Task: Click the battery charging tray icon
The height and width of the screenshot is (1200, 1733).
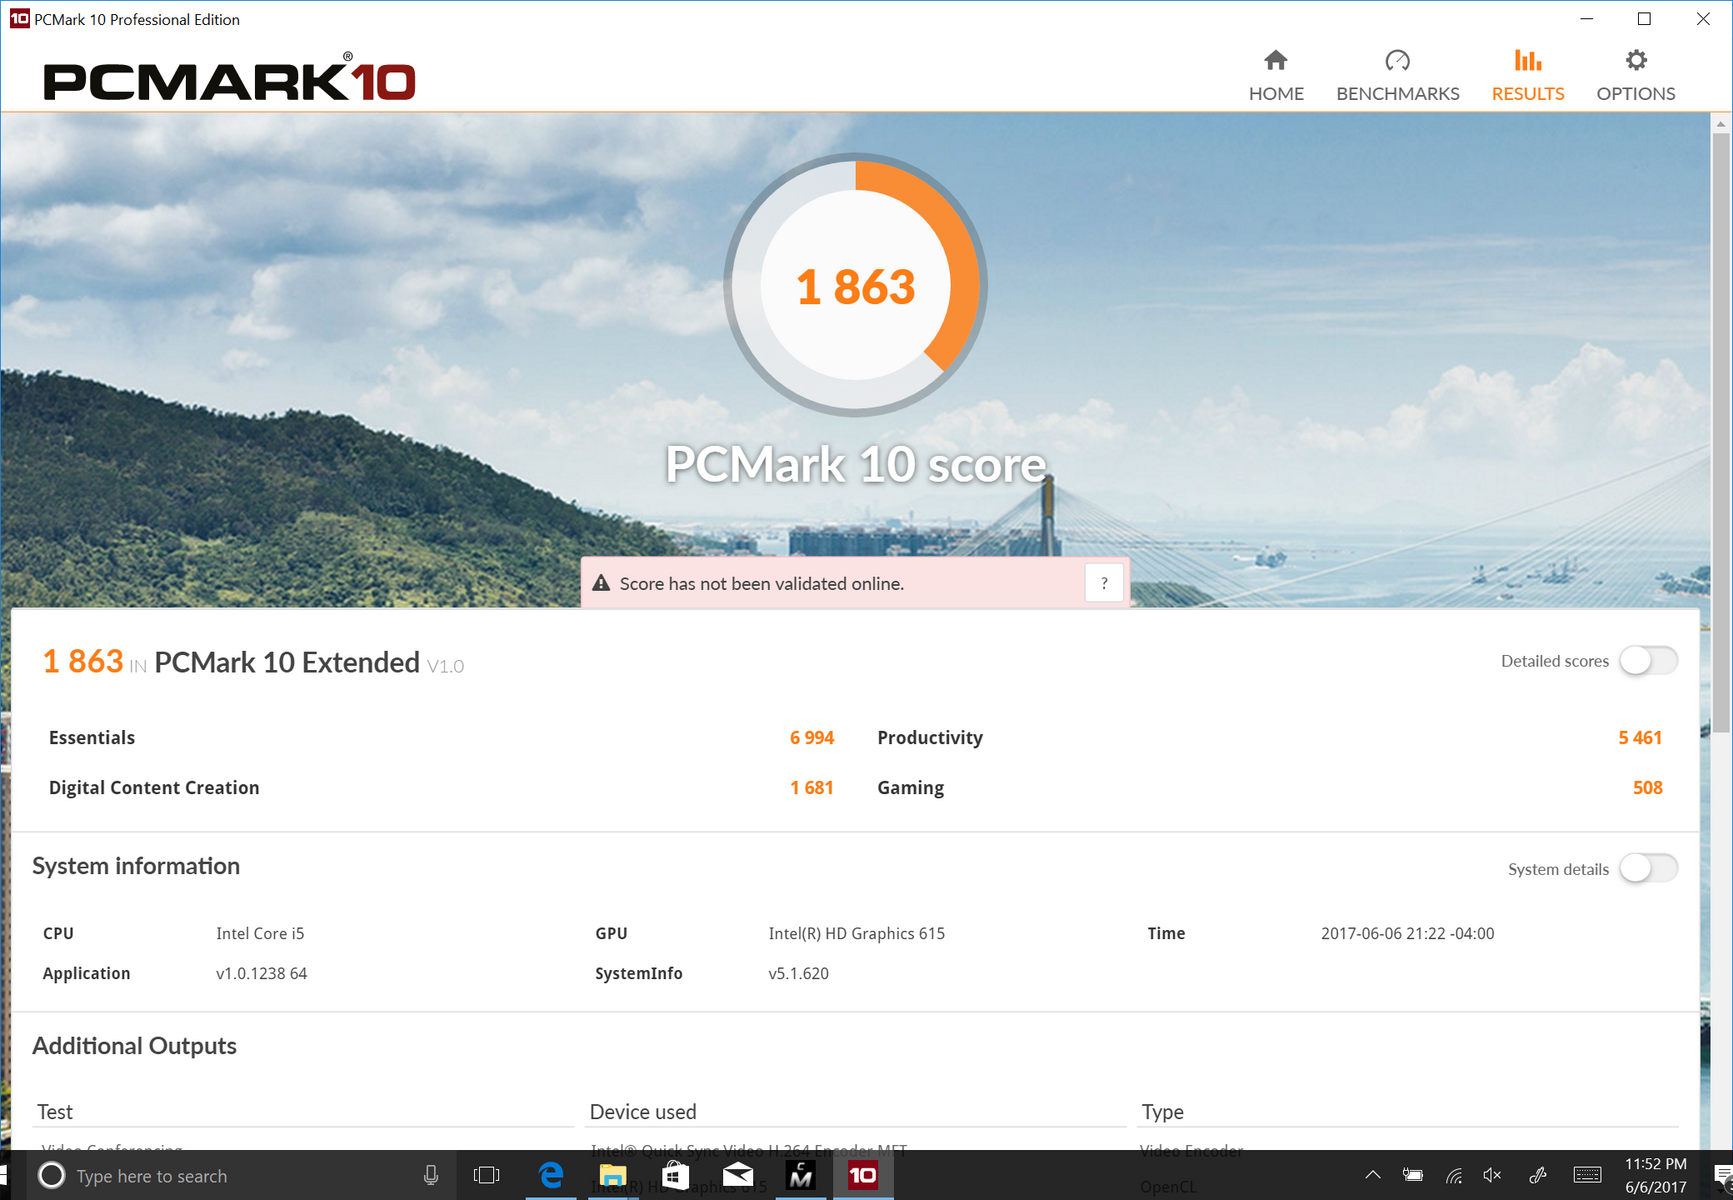Action: [1413, 1176]
